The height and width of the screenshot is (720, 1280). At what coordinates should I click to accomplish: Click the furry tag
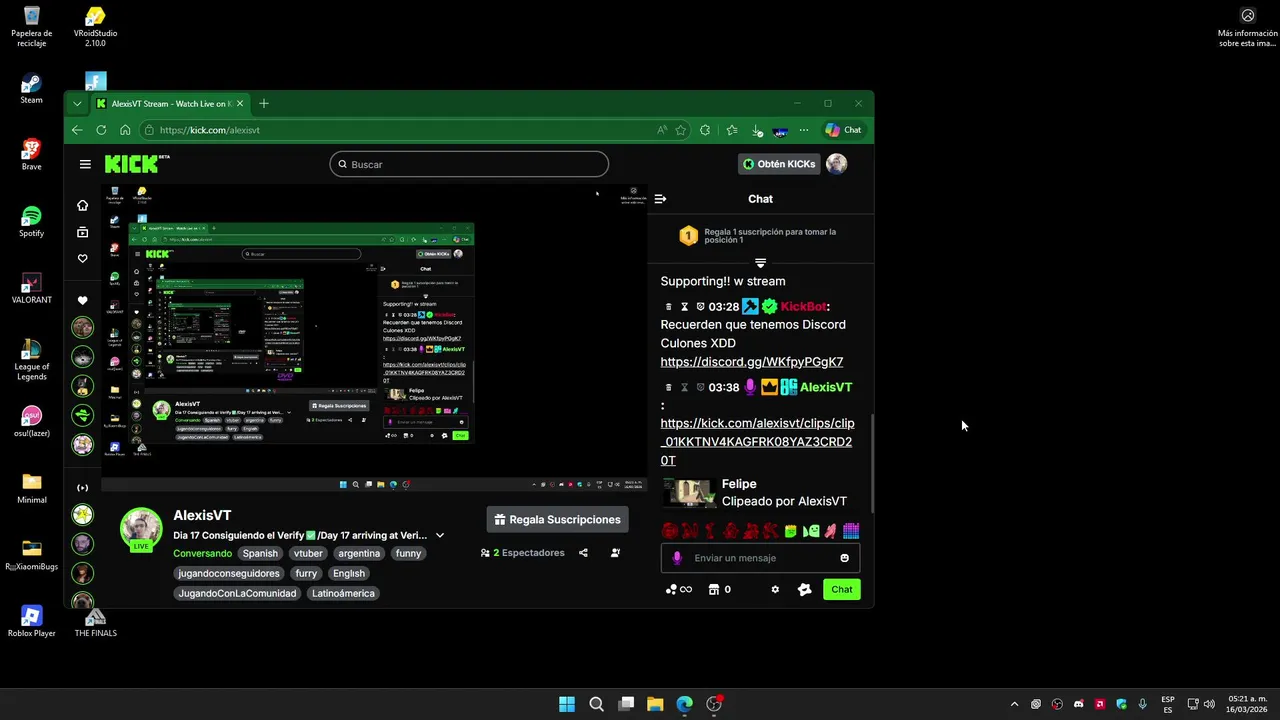point(306,573)
